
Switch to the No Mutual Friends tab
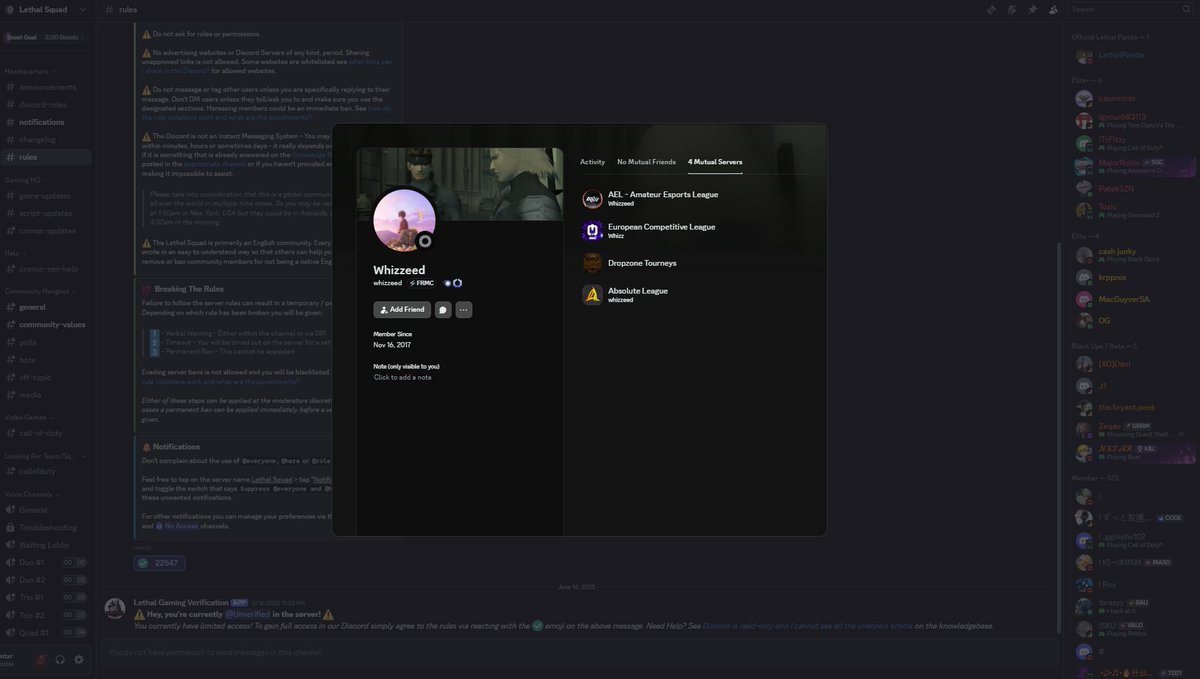[646, 161]
